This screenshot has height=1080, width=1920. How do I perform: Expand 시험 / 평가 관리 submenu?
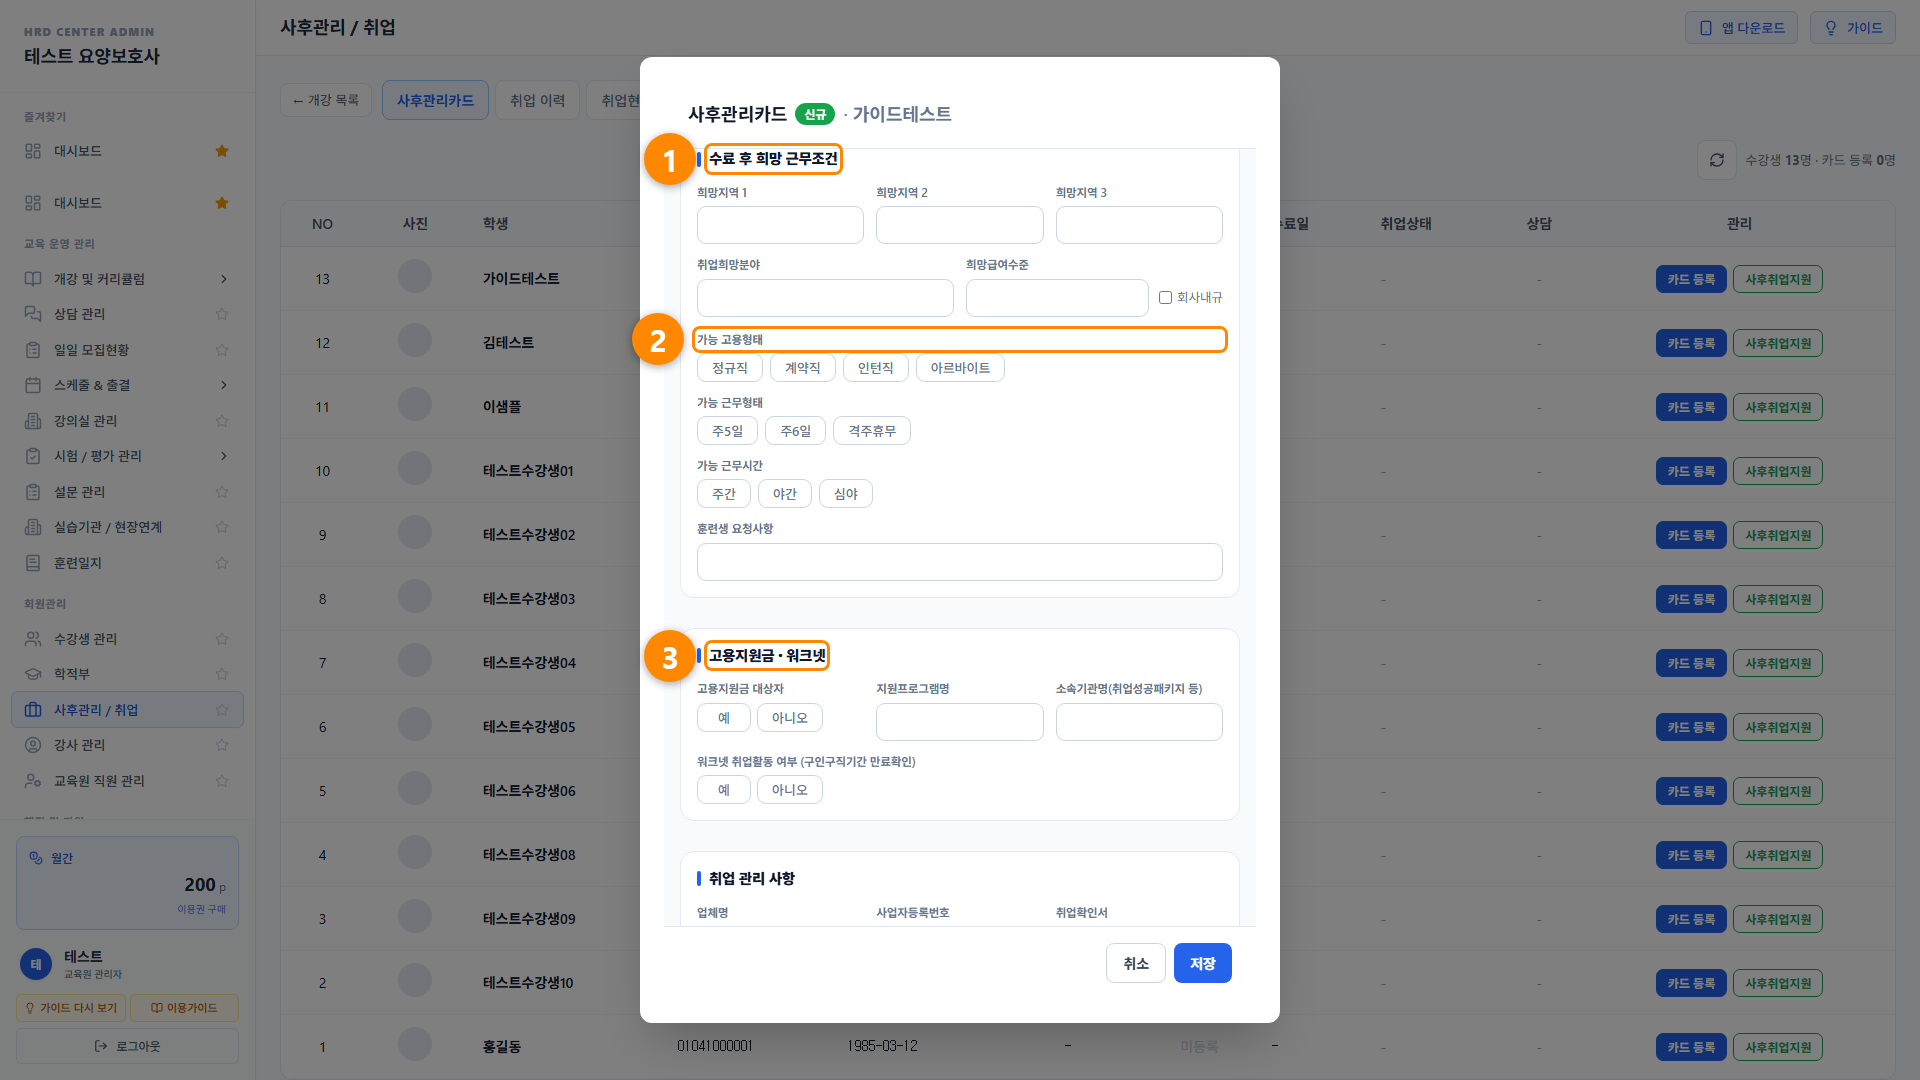[x=223, y=456]
